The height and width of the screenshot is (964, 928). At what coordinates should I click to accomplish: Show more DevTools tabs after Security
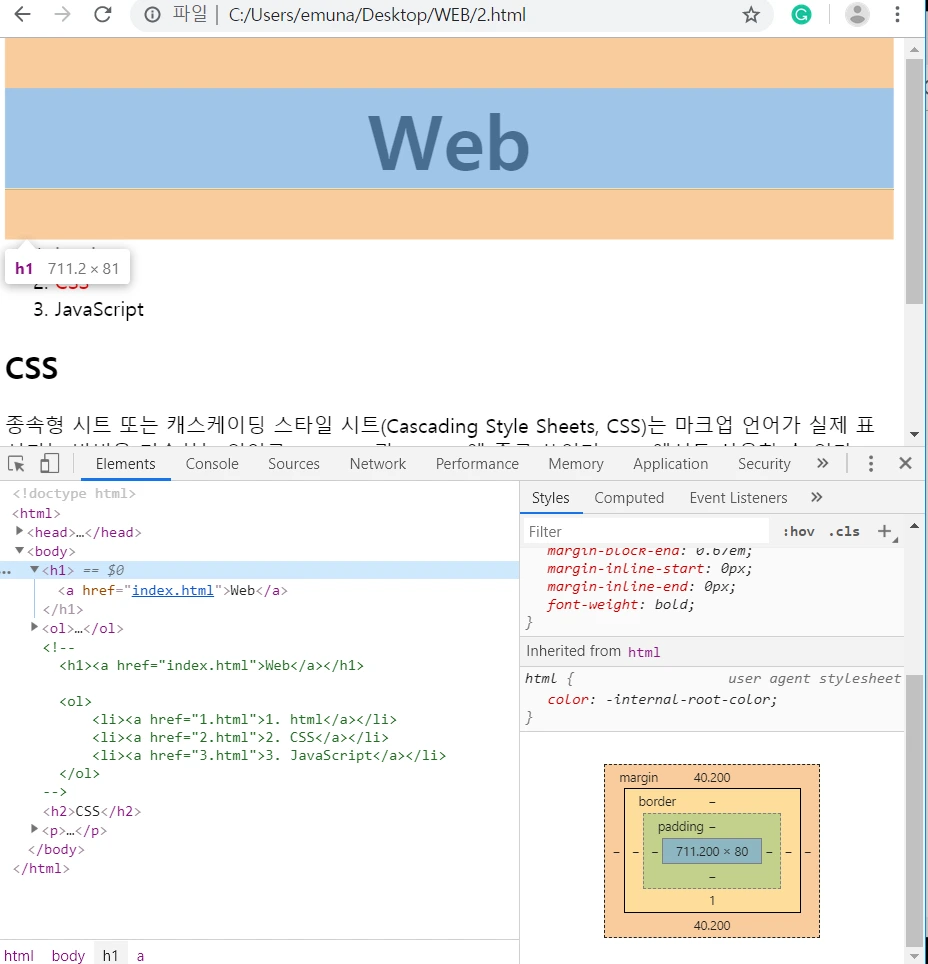coord(822,464)
